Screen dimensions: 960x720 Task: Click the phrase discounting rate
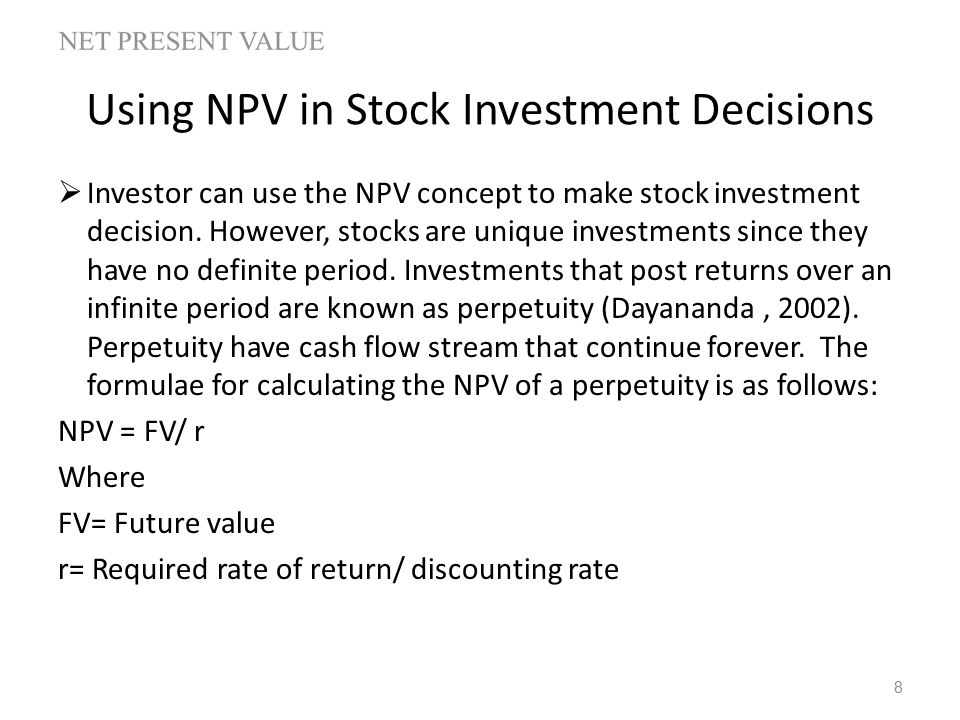(515, 569)
